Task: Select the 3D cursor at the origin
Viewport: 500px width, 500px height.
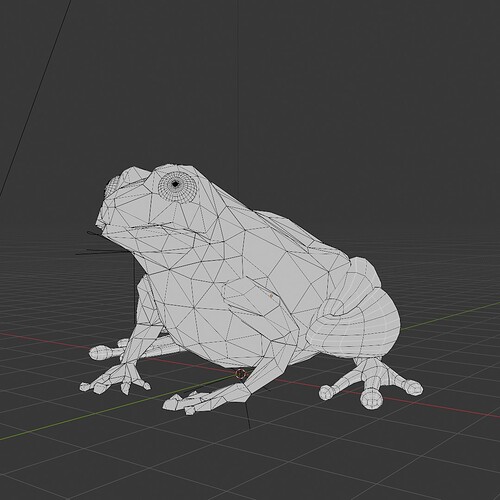Action: point(240,374)
